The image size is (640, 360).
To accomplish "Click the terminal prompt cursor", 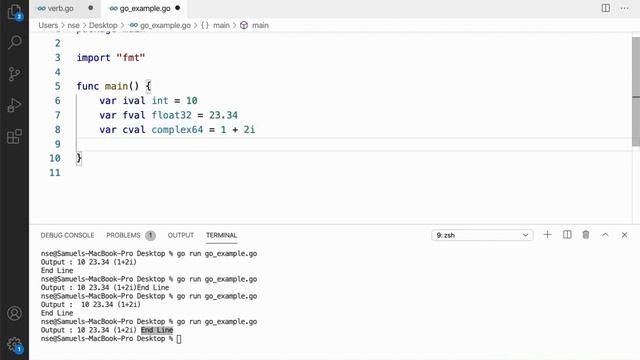I will [x=179, y=339].
